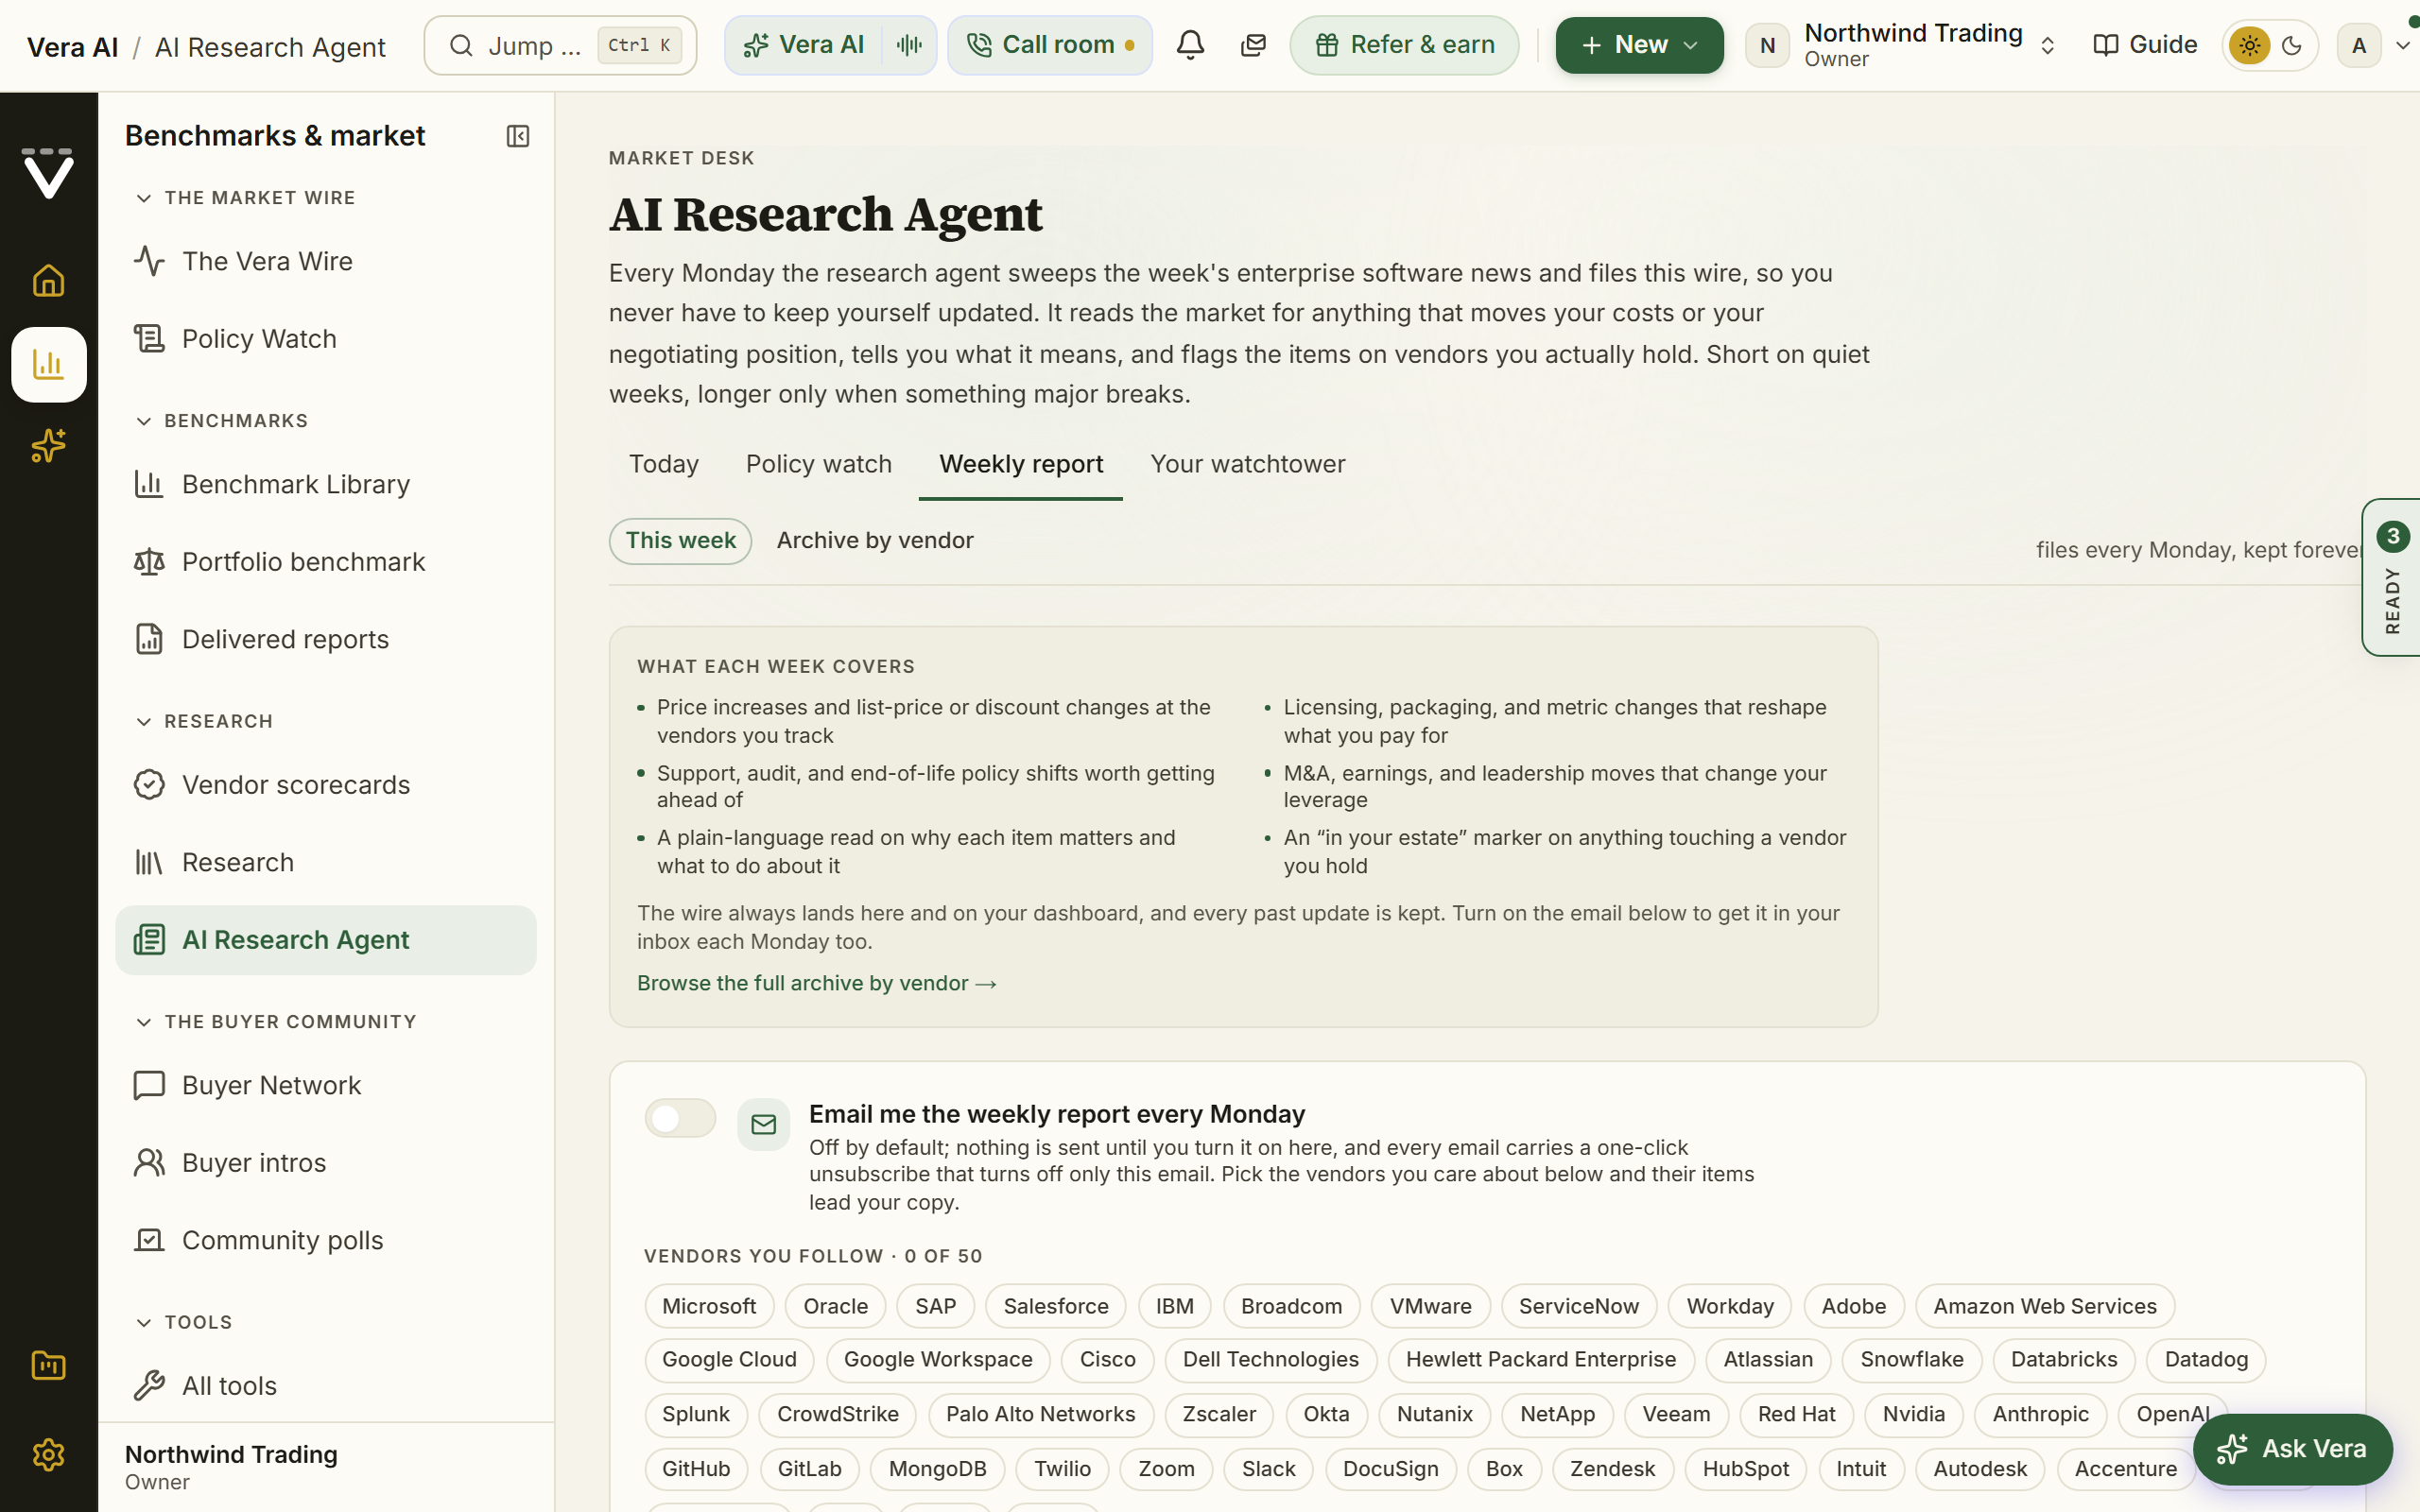This screenshot has width=2420, height=1512.
Task: Browse the full archive by vendor link
Action: pos(817,984)
